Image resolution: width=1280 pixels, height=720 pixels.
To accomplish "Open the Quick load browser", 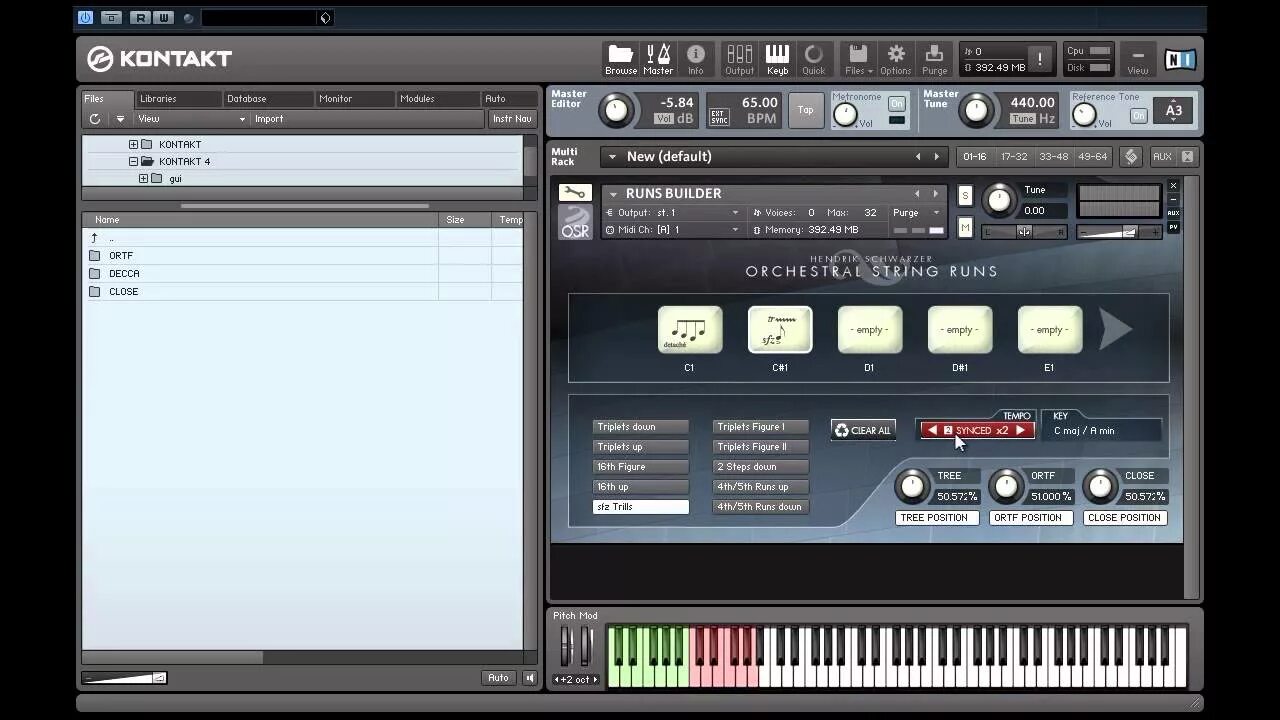I will click(814, 59).
